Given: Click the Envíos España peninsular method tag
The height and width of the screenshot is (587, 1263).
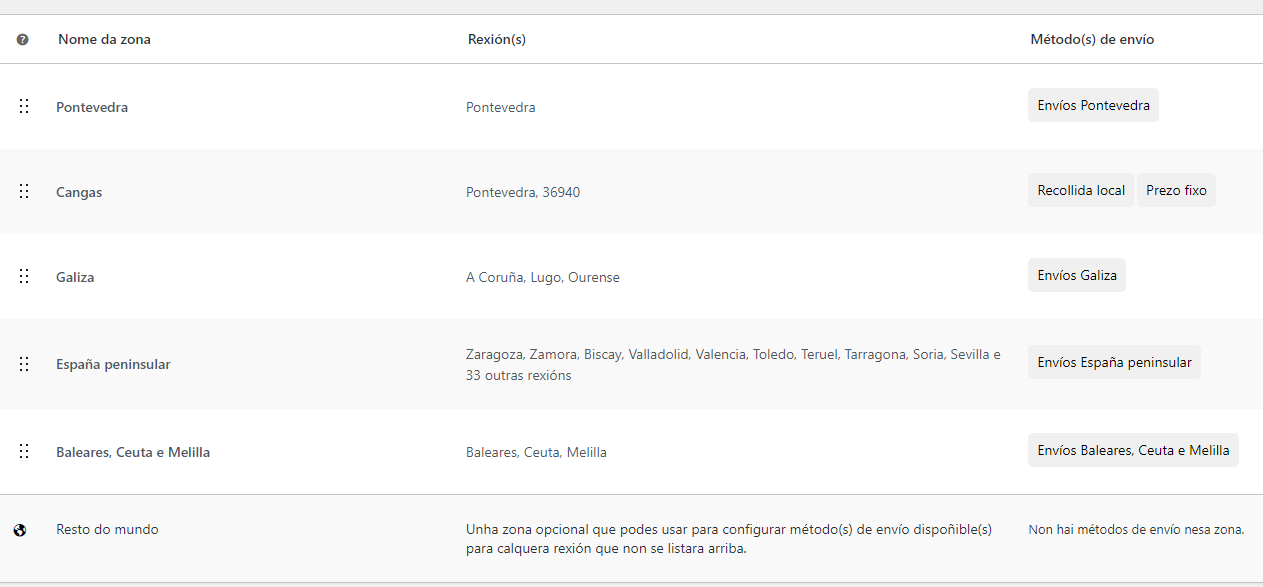Looking at the screenshot, I should pos(1114,362).
